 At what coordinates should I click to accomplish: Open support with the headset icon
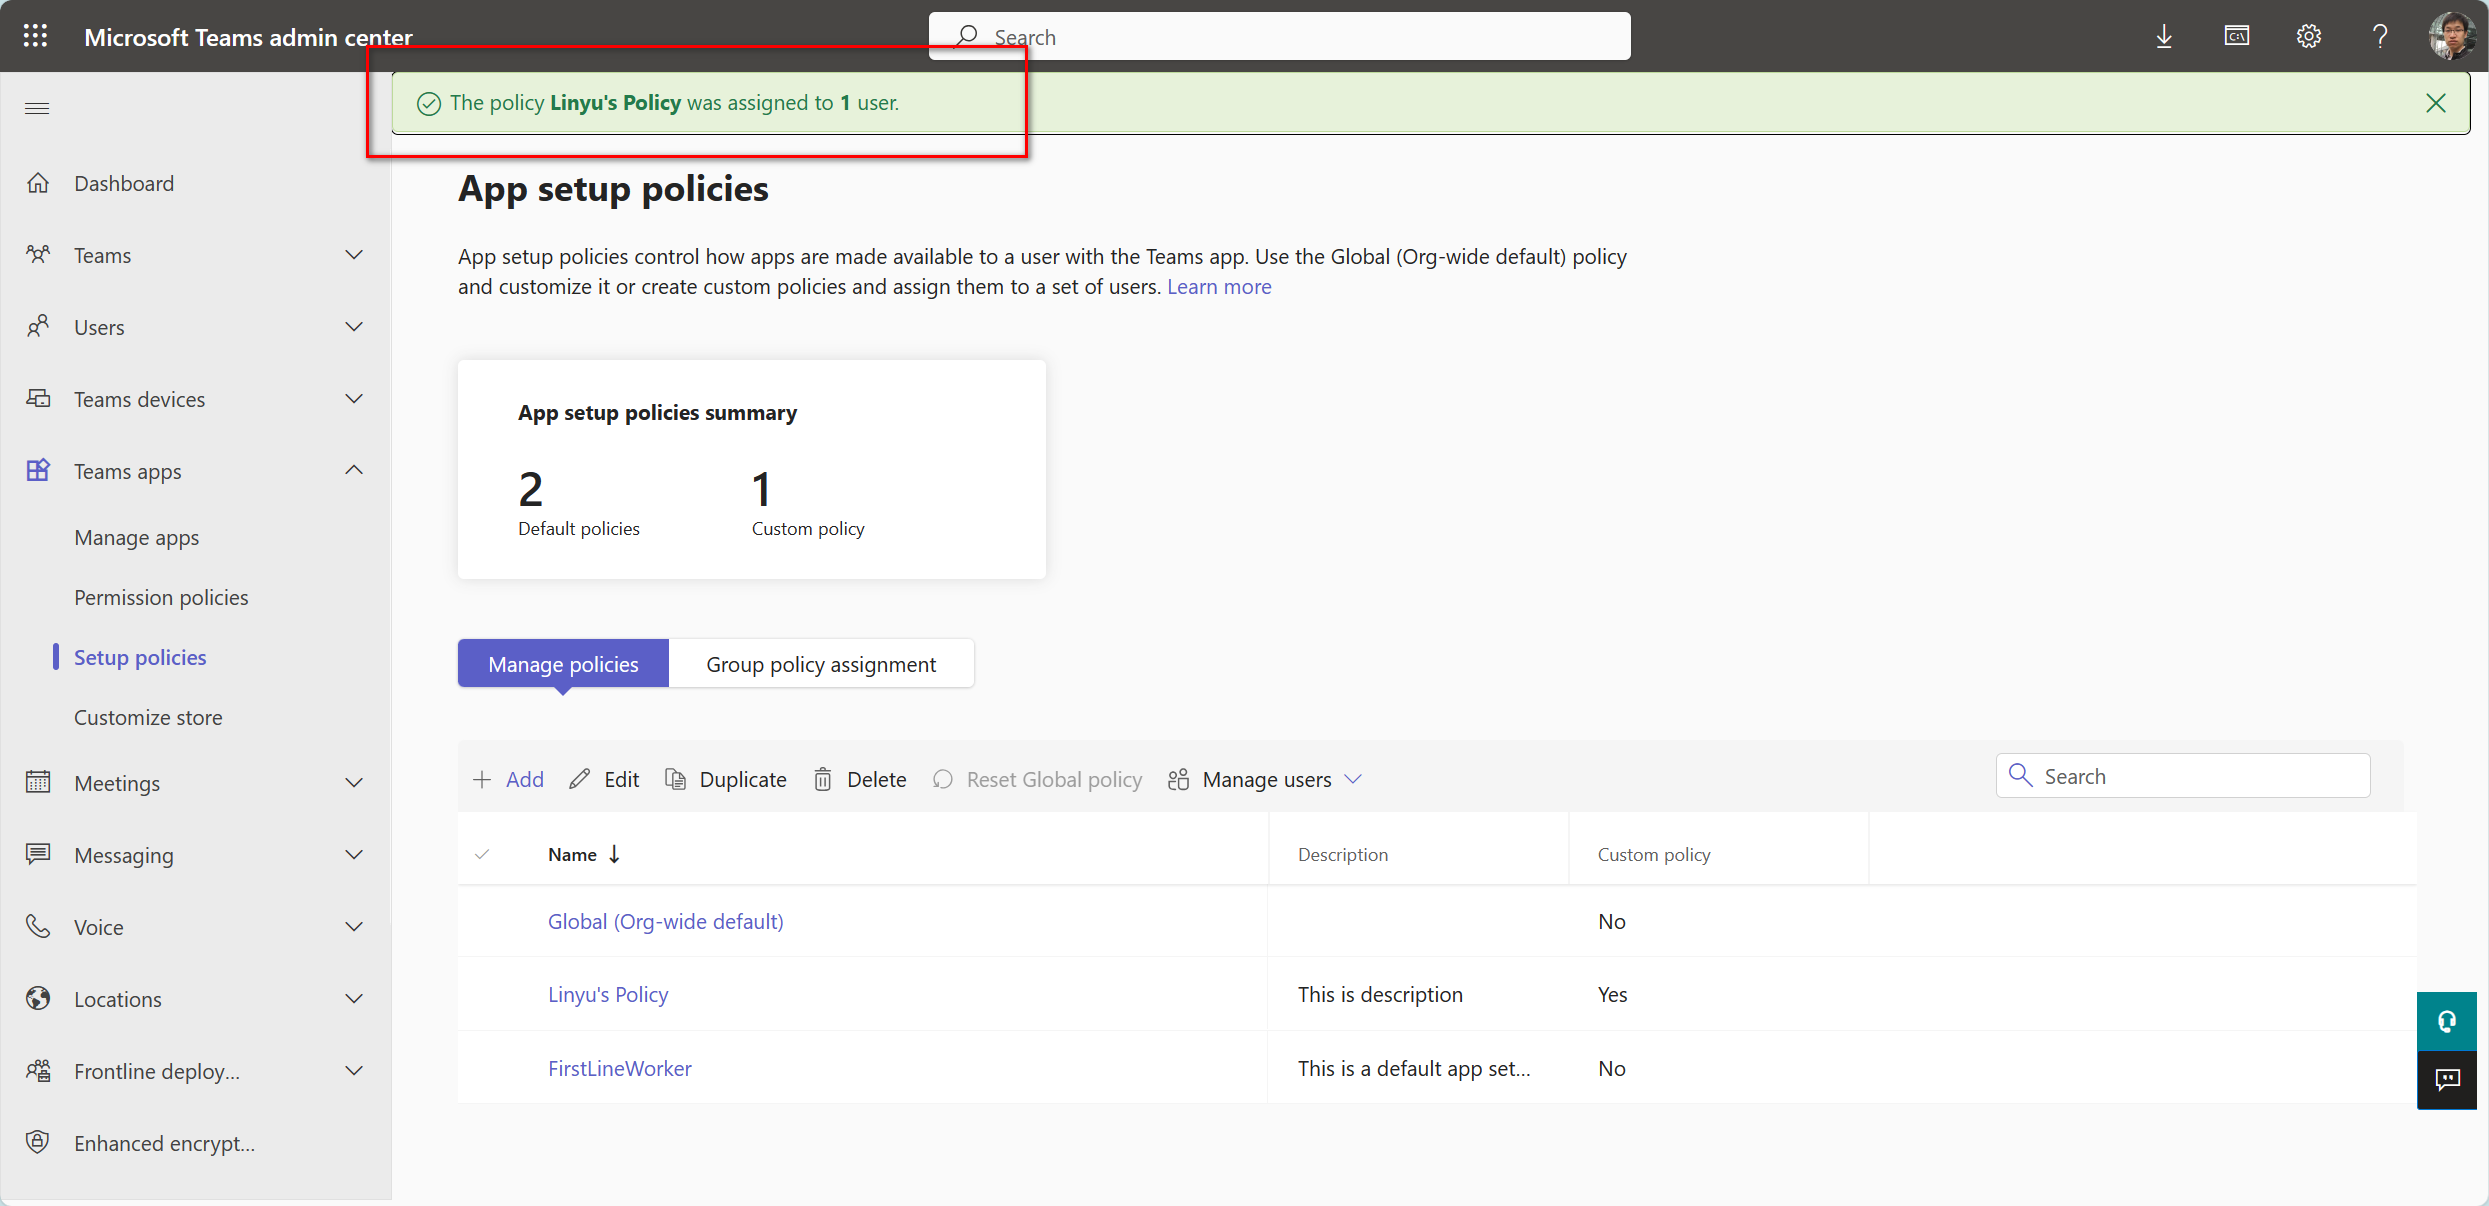pos(2447,1021)
